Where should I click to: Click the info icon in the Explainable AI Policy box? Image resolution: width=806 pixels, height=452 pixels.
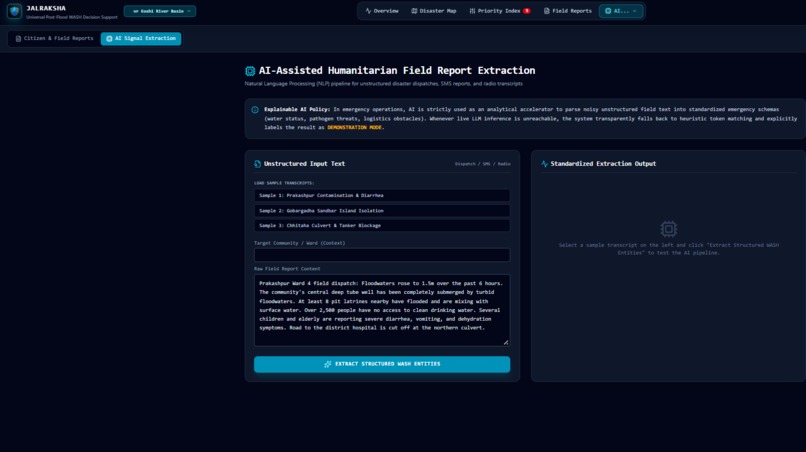click(x=255, y=110)
